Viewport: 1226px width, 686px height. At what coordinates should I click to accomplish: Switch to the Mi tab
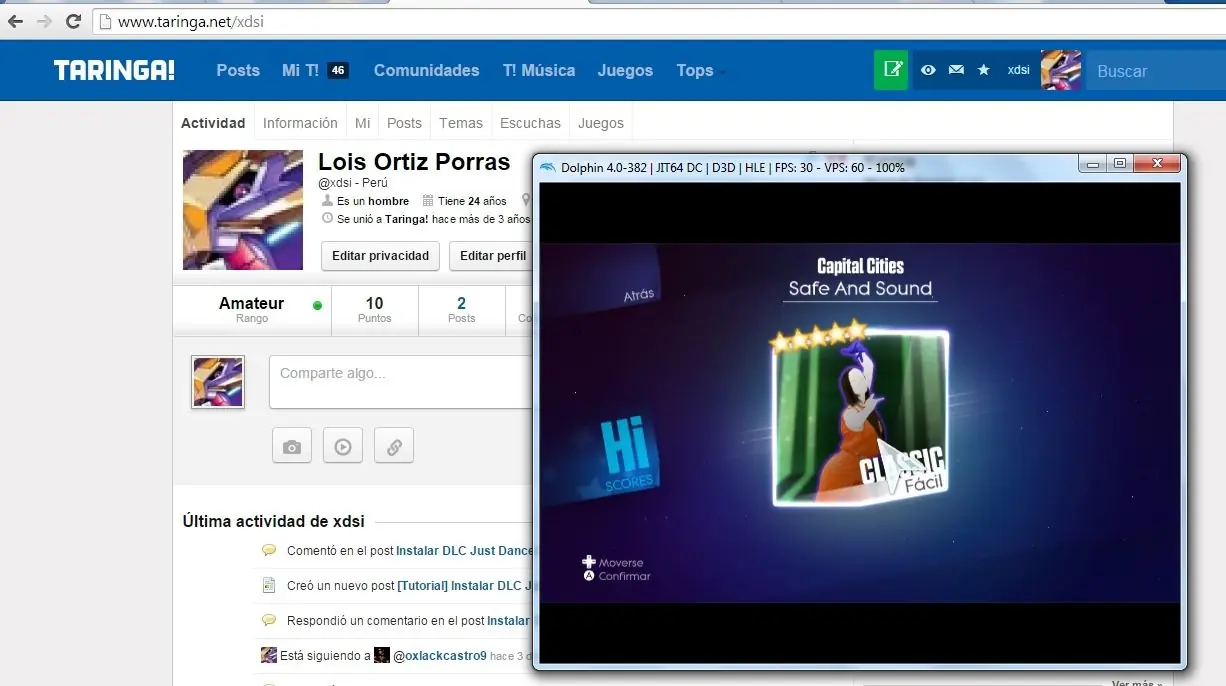point(362,123)
